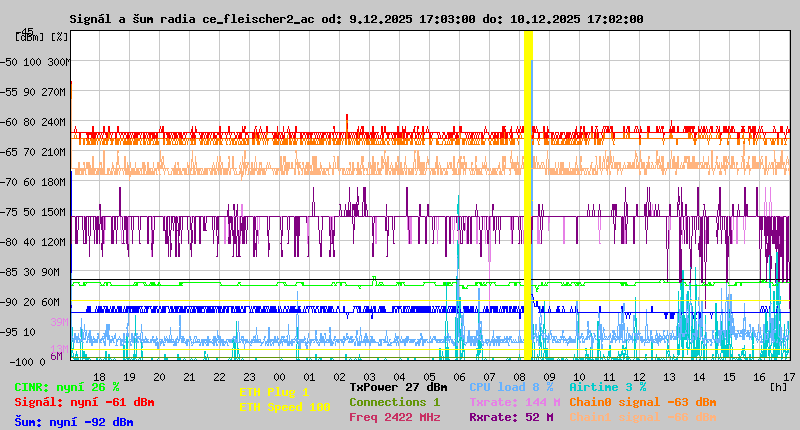
Task: Click the "ETH Plug 1" legend label
Action: coord(274,392)
